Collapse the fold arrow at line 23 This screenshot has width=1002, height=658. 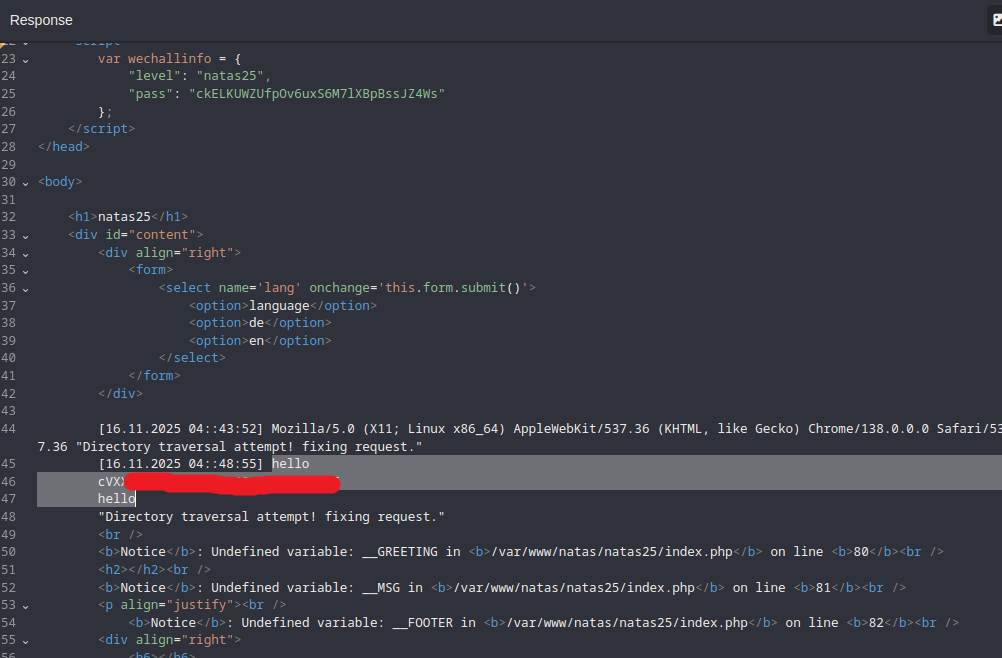coord(25,59)
